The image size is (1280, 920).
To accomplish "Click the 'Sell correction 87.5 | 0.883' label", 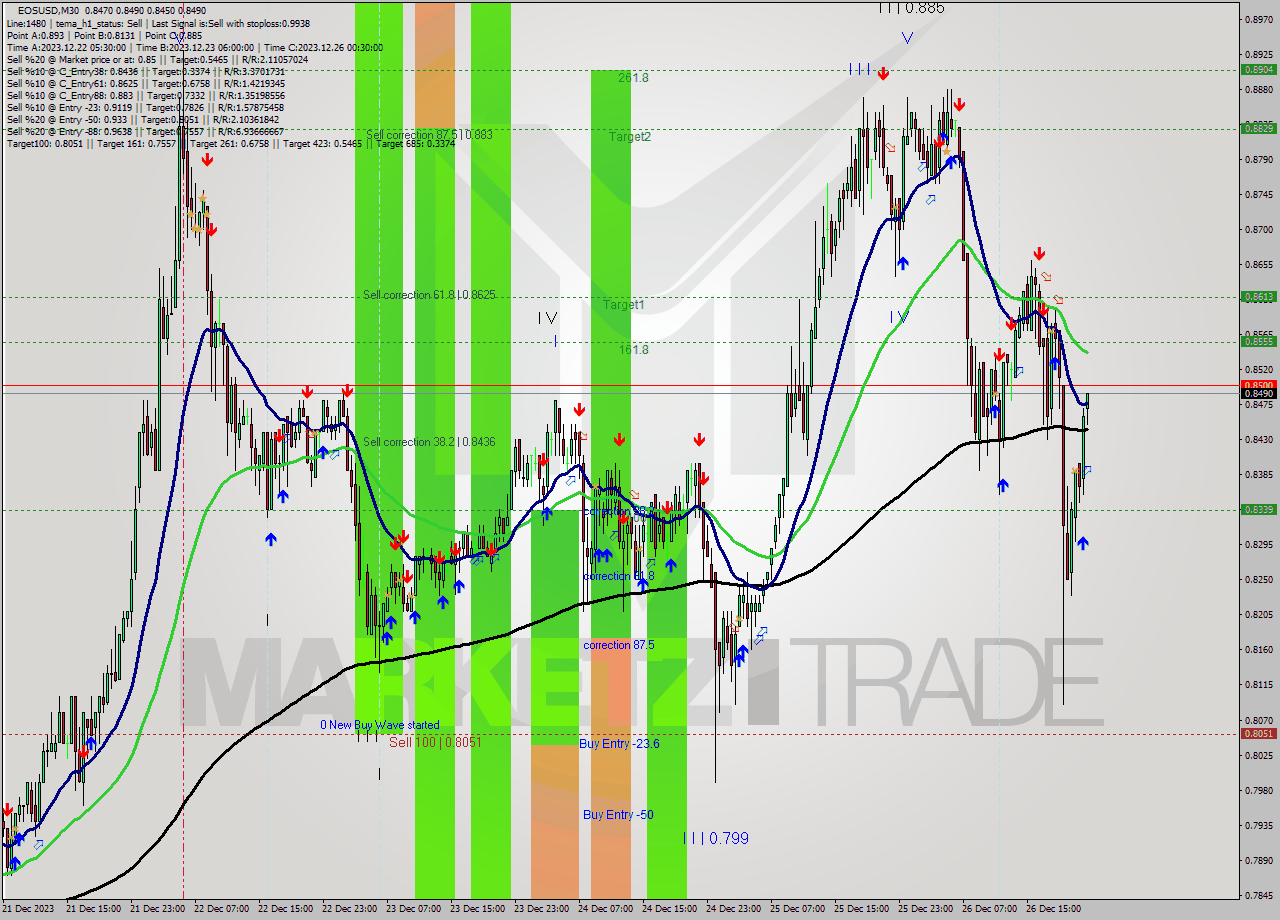I will coord(429,135).
